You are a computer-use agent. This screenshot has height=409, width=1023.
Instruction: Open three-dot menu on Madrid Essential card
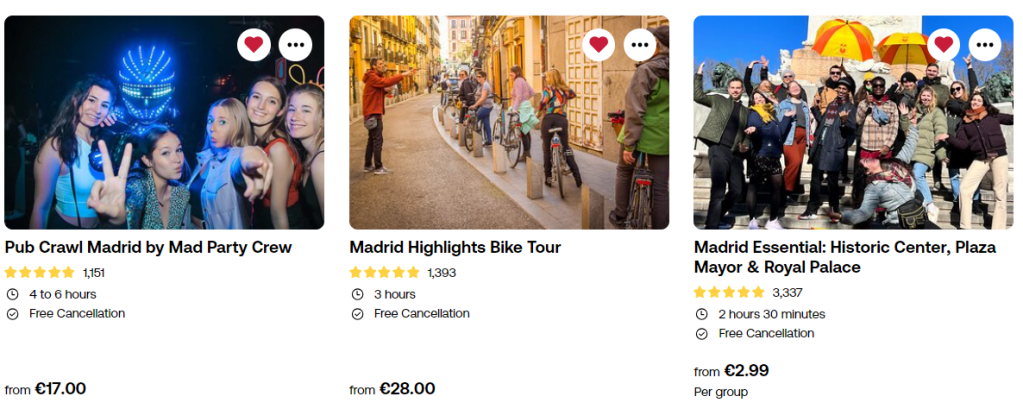[x=985, y=44]
